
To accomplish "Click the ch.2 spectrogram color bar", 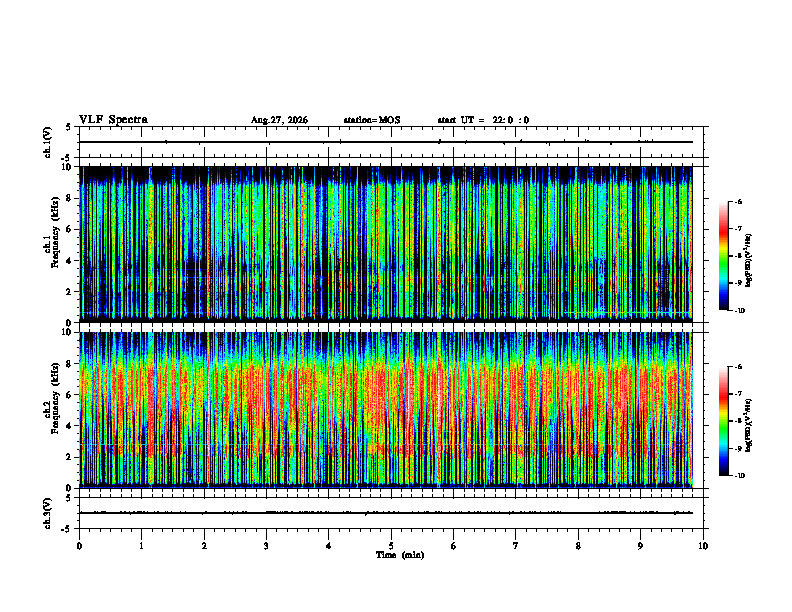I will click(x=724, y=421).
